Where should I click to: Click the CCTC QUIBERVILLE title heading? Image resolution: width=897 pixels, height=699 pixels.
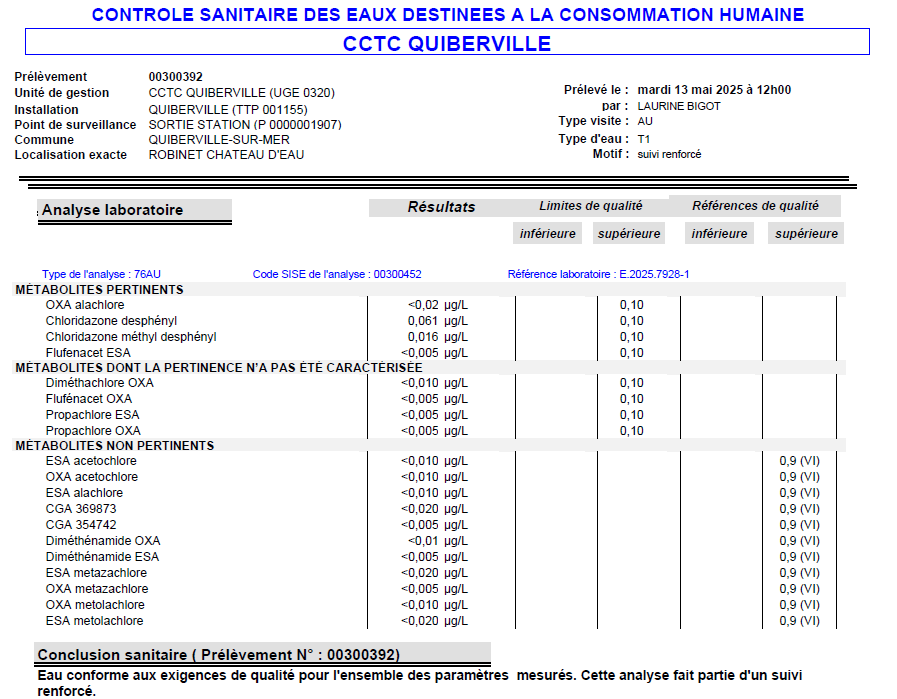point(446,43)
